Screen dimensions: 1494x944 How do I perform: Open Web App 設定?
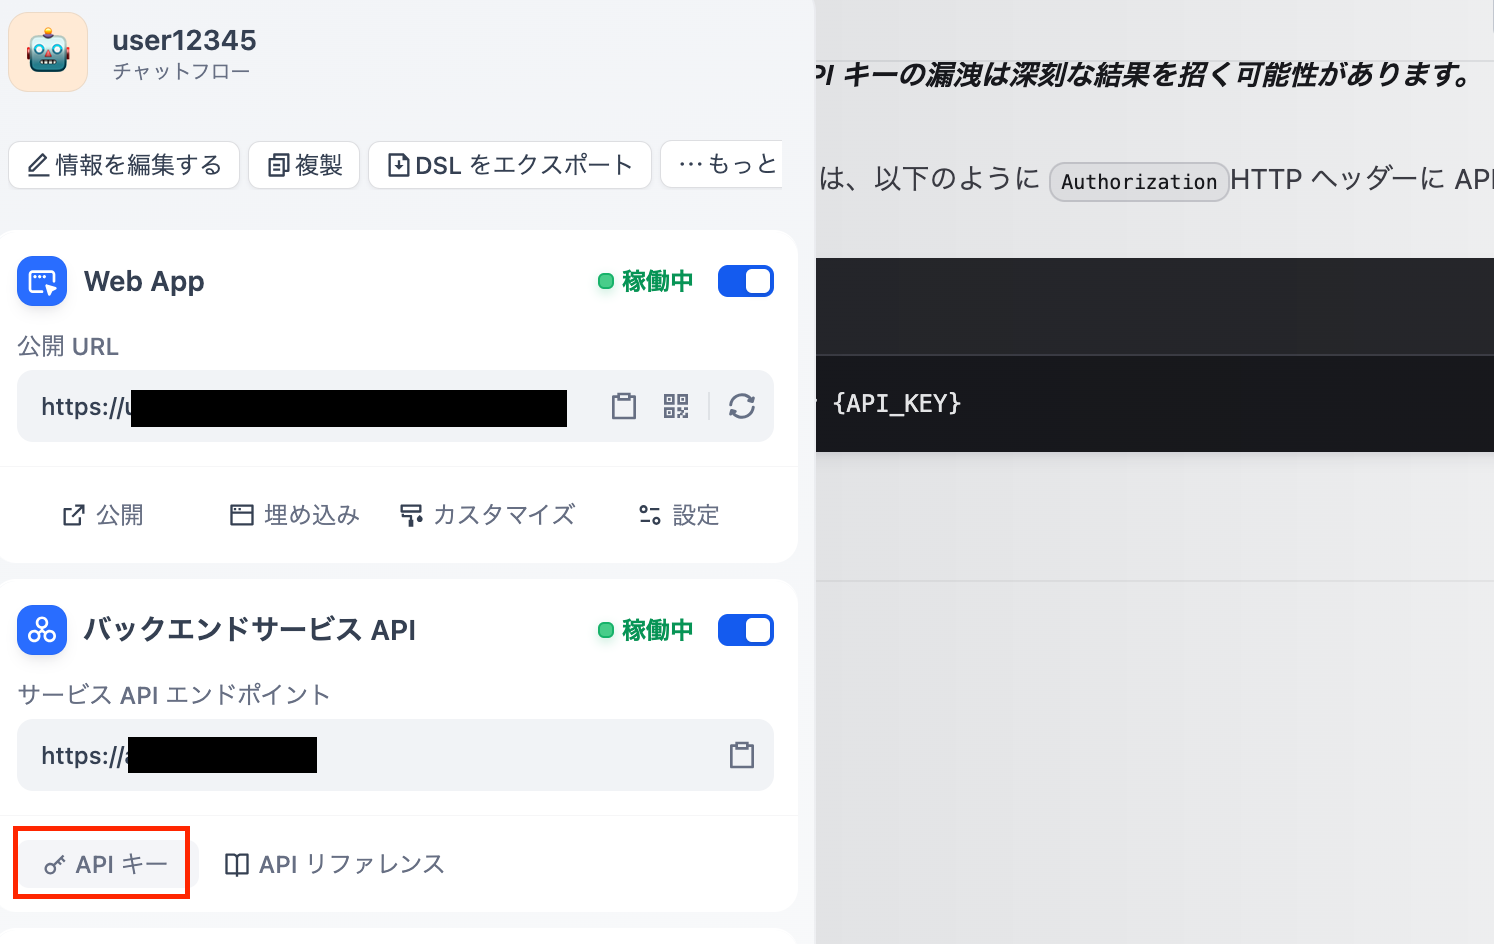point(679,515)
